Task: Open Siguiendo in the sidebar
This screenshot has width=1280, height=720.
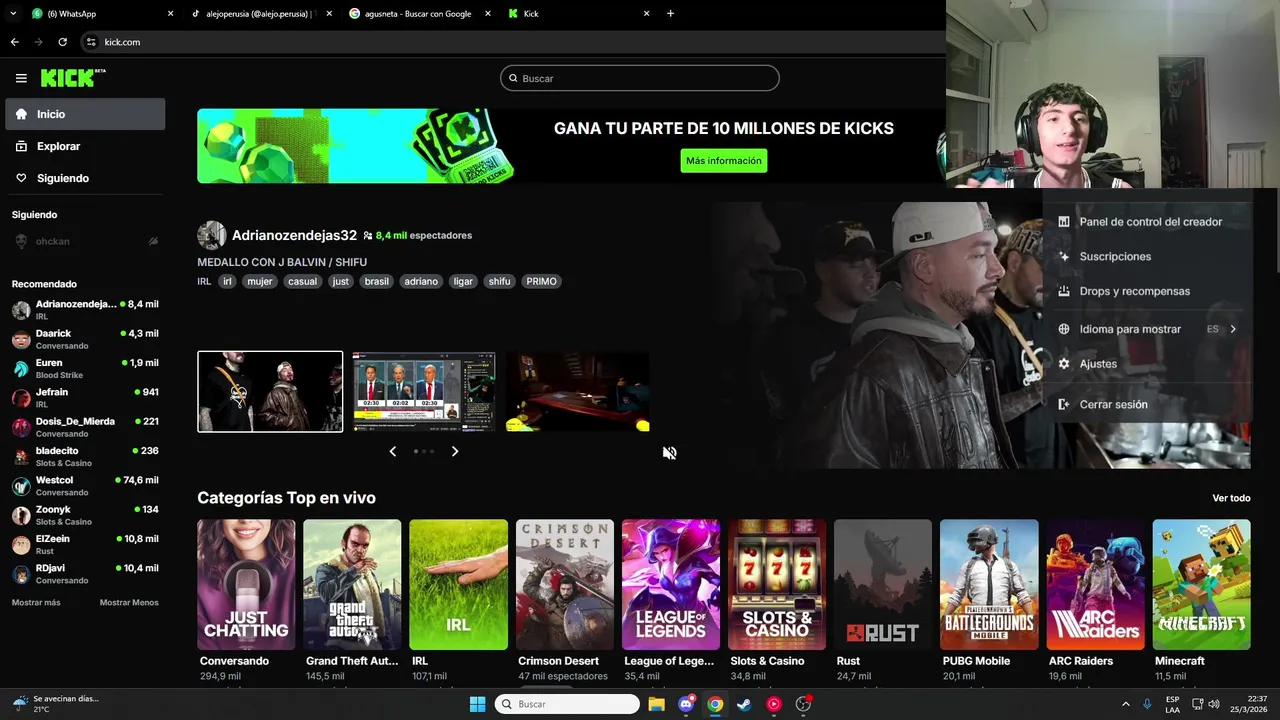Action: click(x=85, y=178)
